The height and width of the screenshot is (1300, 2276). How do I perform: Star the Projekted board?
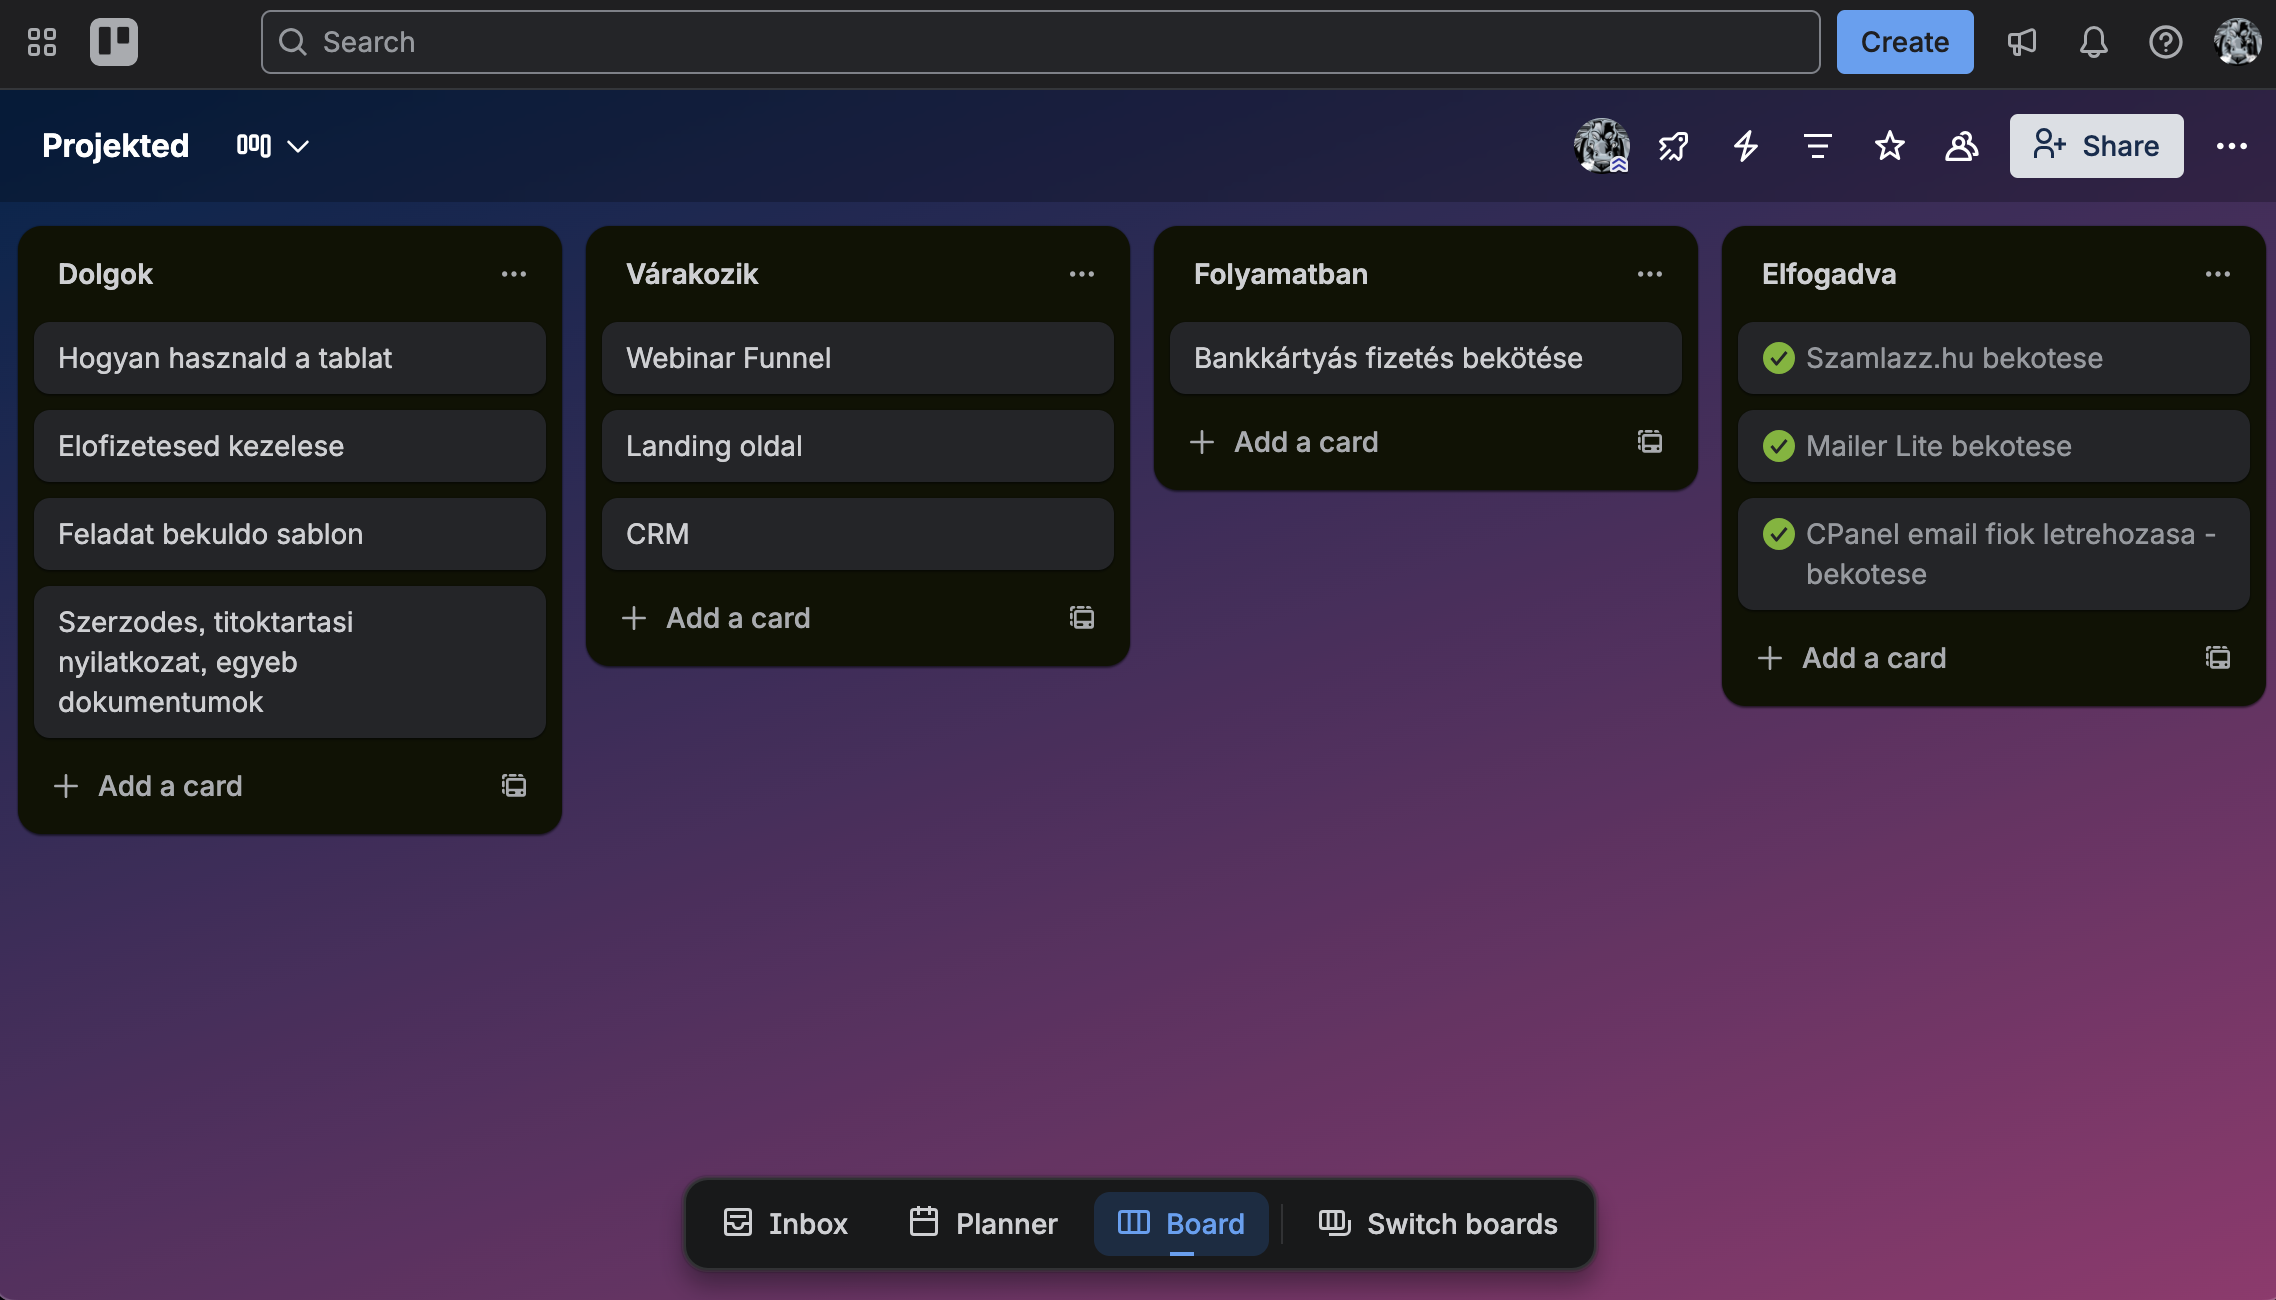coord(1889,146)
